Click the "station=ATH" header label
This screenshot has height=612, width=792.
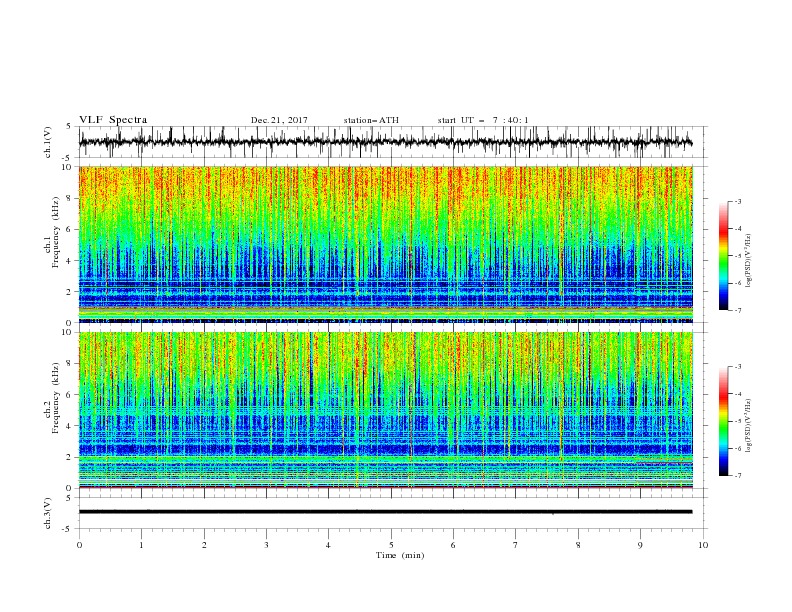(x=371, y=120)
